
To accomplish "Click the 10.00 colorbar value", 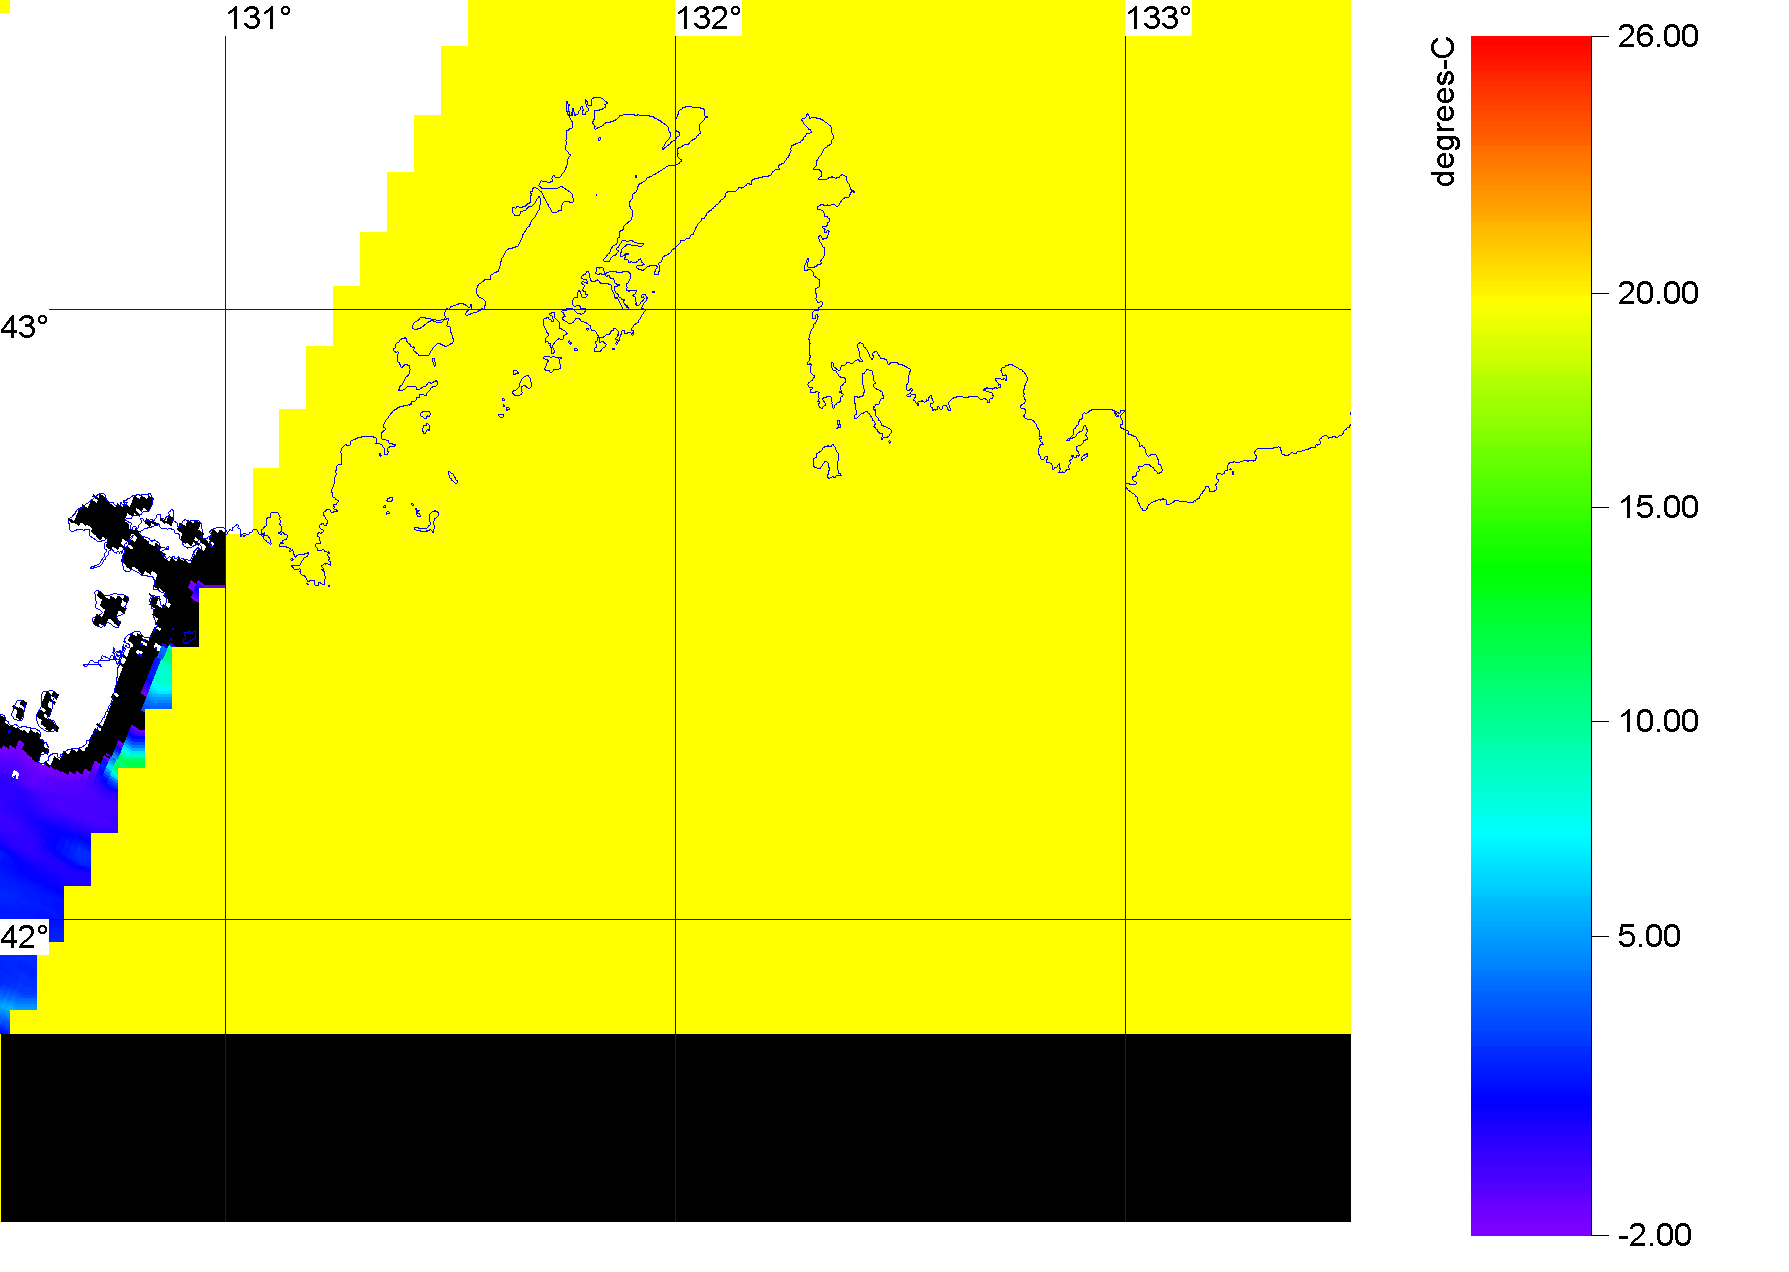I will click(1658, 721).
